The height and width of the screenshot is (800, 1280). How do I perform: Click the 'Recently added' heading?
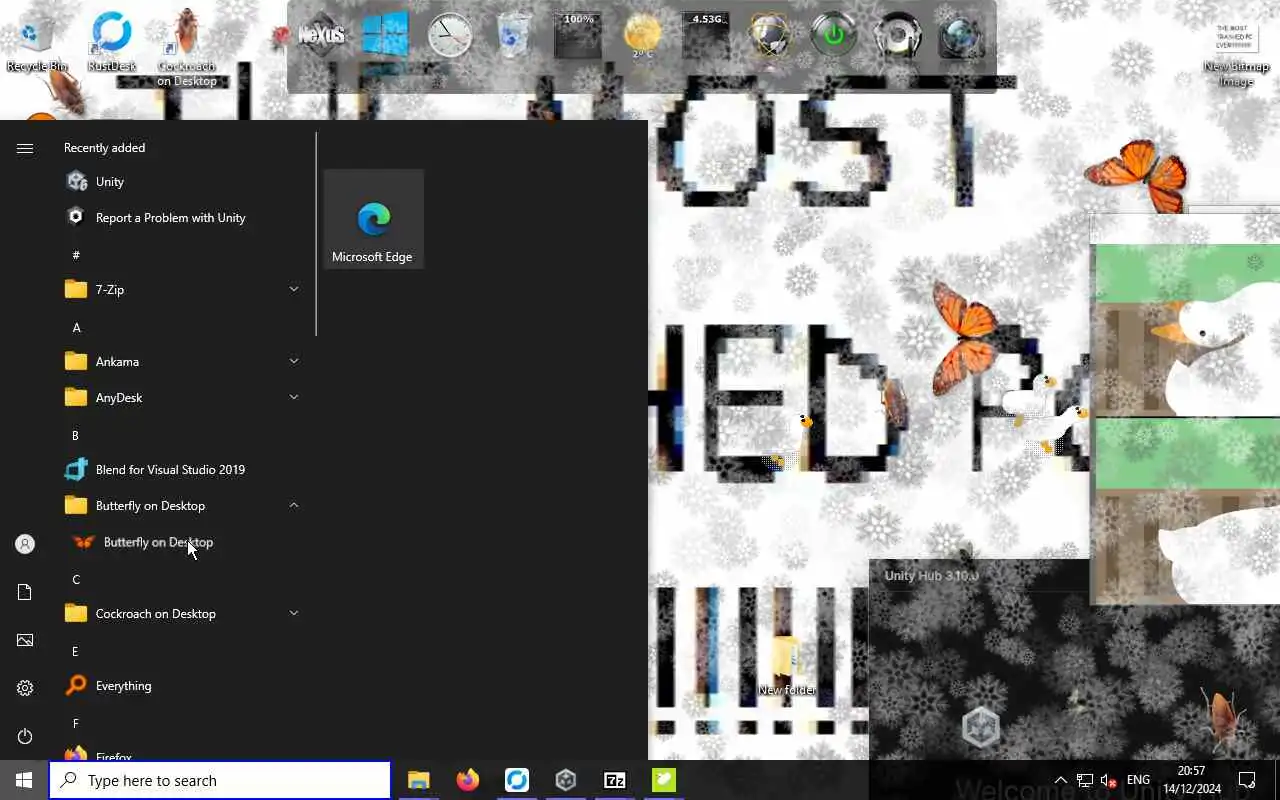coord(104,148)
